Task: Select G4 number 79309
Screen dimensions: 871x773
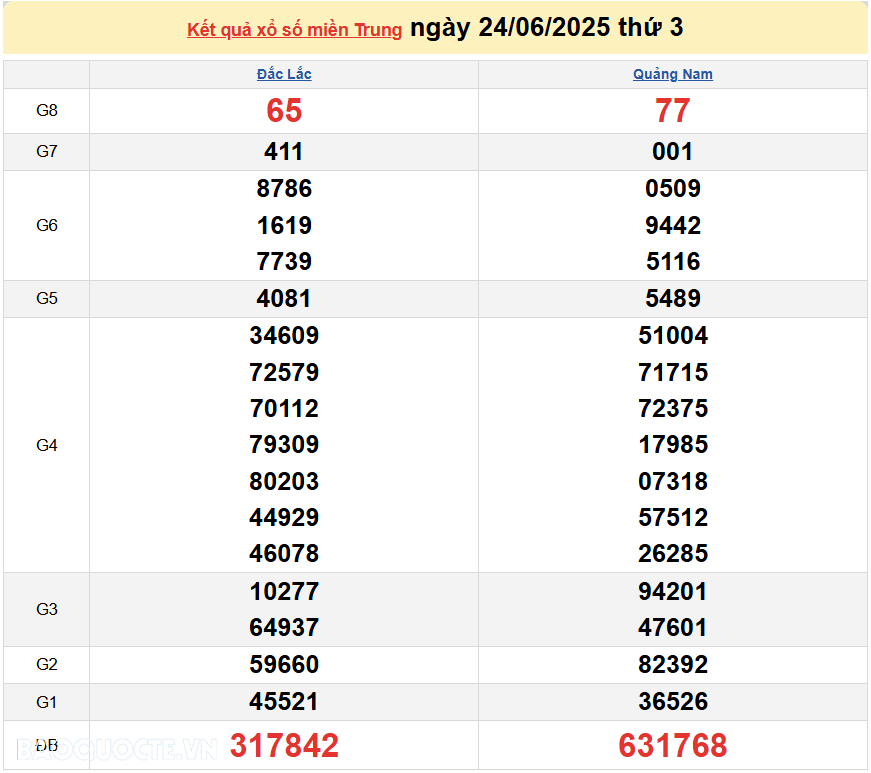Action: coord(284,445)
